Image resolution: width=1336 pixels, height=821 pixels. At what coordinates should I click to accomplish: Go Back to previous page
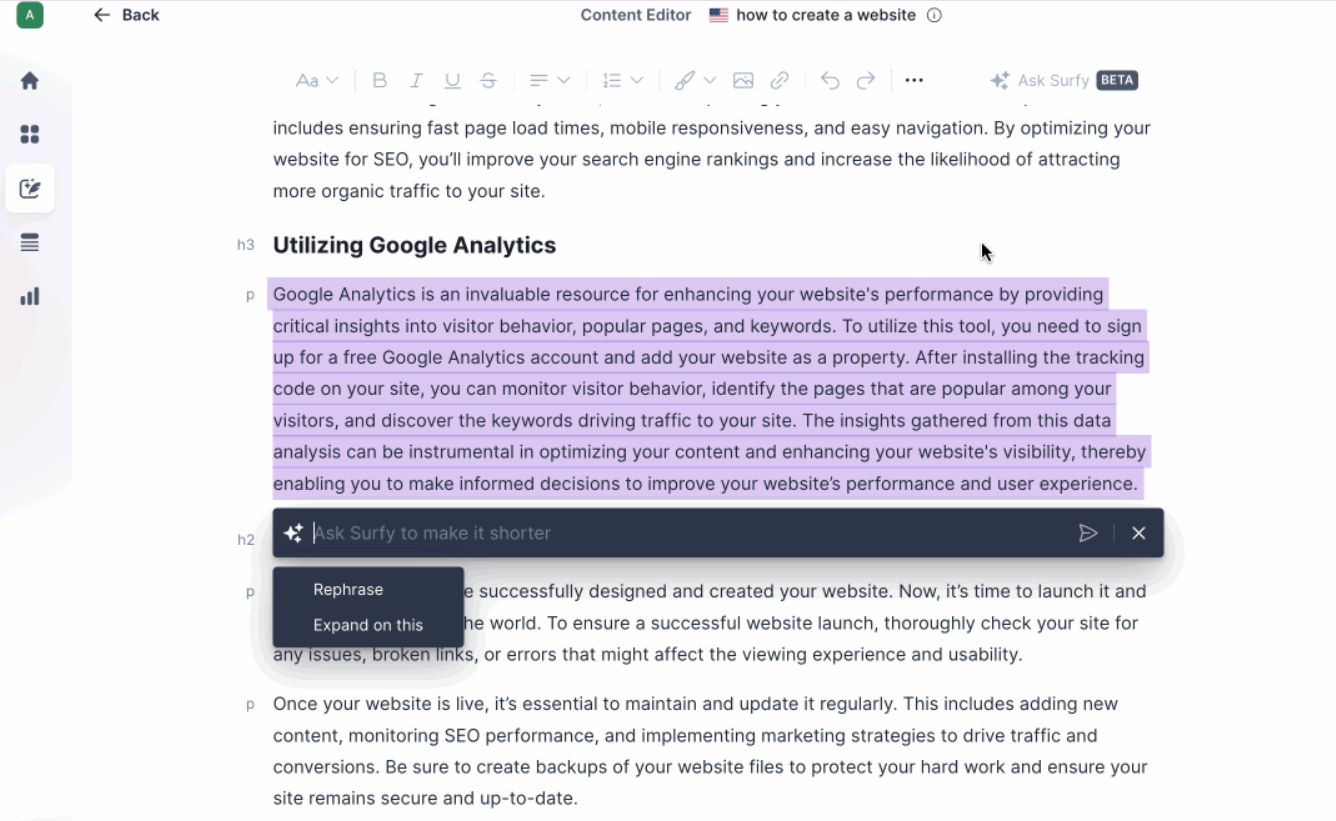[126, 15]
